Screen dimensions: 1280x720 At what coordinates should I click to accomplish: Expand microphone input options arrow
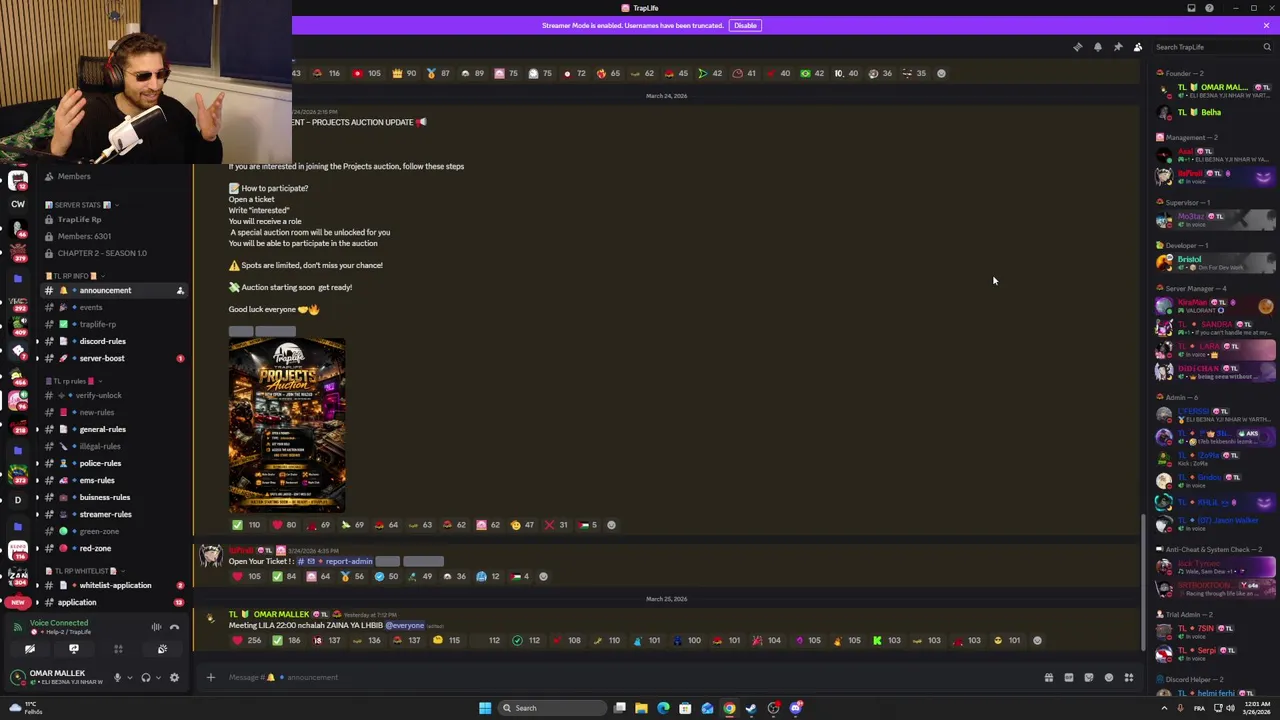(x=129, y=677)
